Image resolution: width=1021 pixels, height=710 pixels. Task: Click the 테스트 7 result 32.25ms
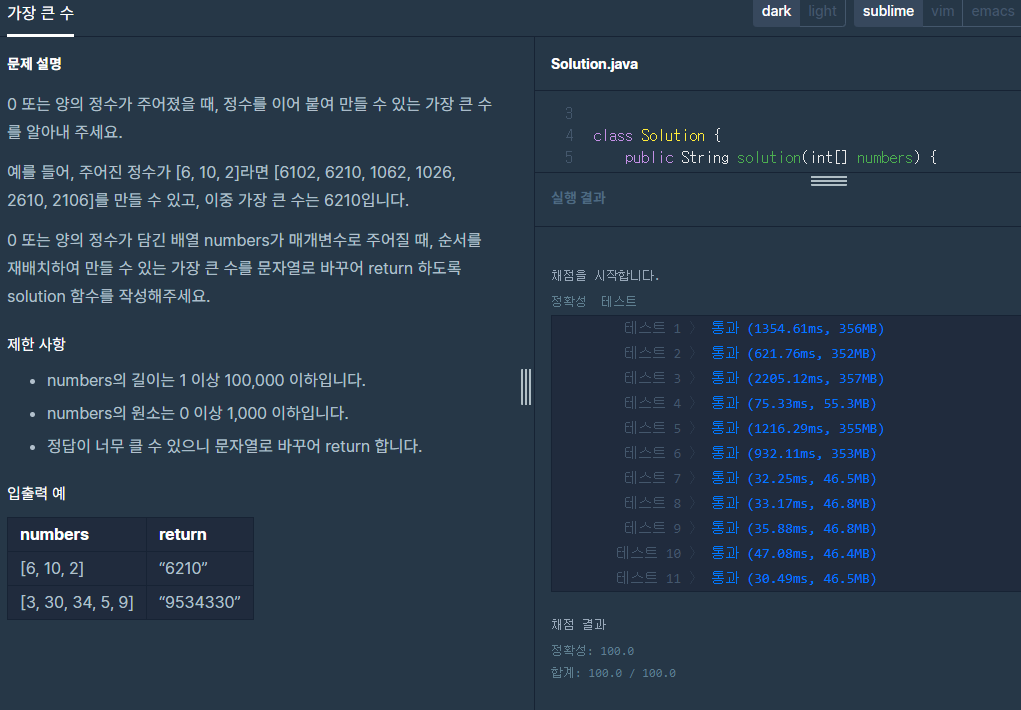(x=794, y=479)
